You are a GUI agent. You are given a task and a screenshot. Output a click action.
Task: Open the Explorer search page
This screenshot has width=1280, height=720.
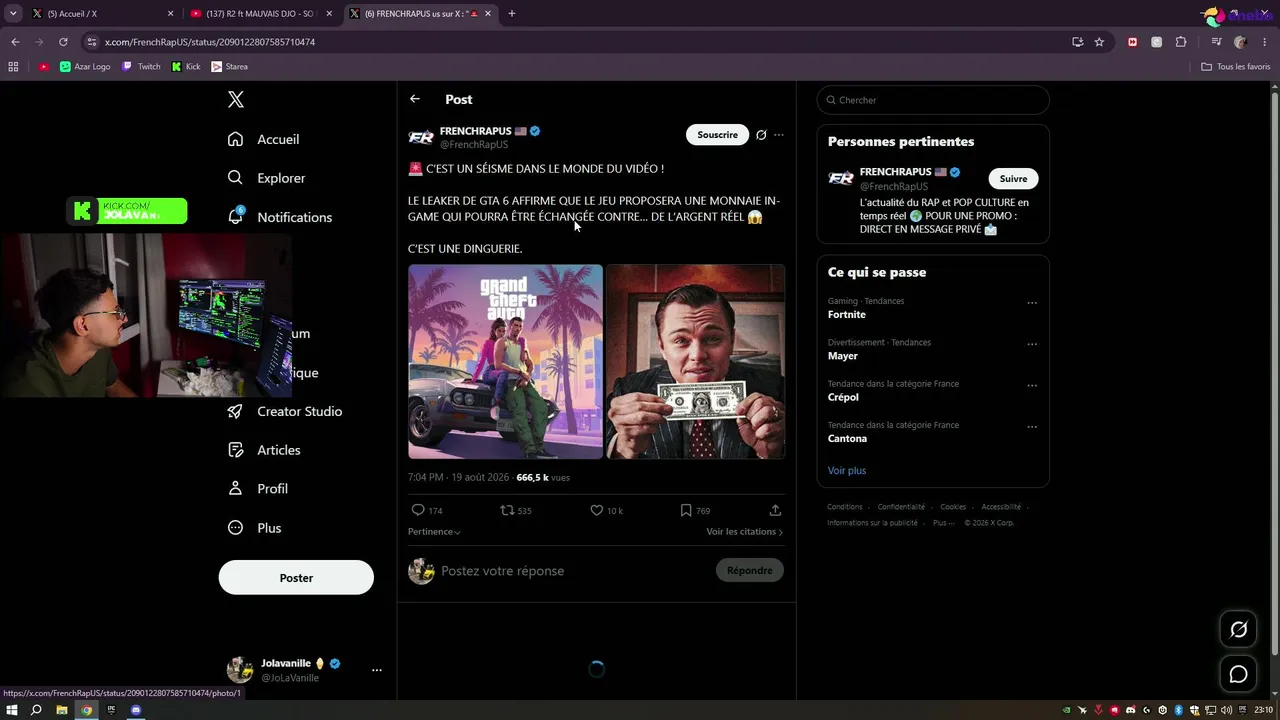point(267,178)
